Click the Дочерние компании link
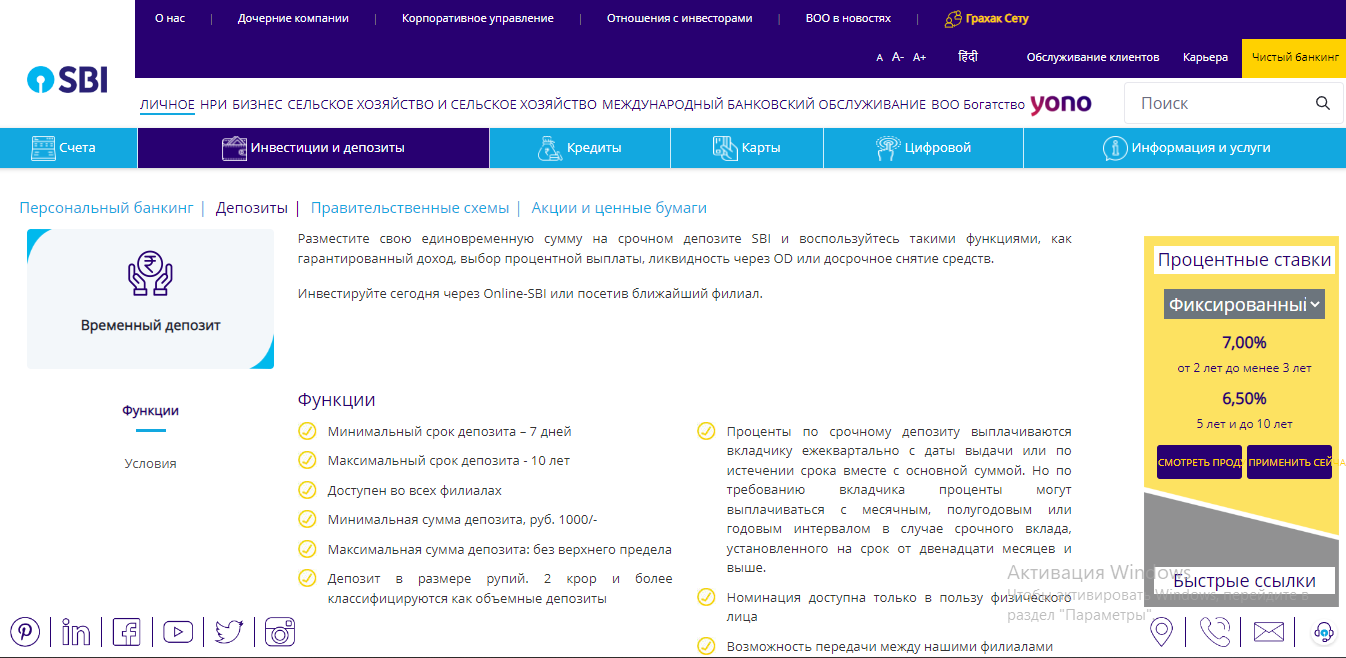This screenshot has height=658, width=1346. point(293,18)
